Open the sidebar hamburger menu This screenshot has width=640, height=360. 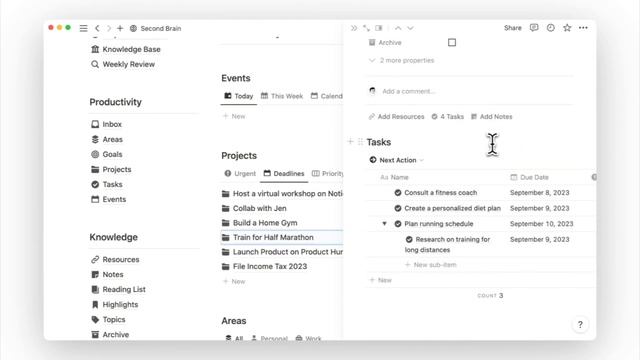pyautogui.click(x=83, y=28)
